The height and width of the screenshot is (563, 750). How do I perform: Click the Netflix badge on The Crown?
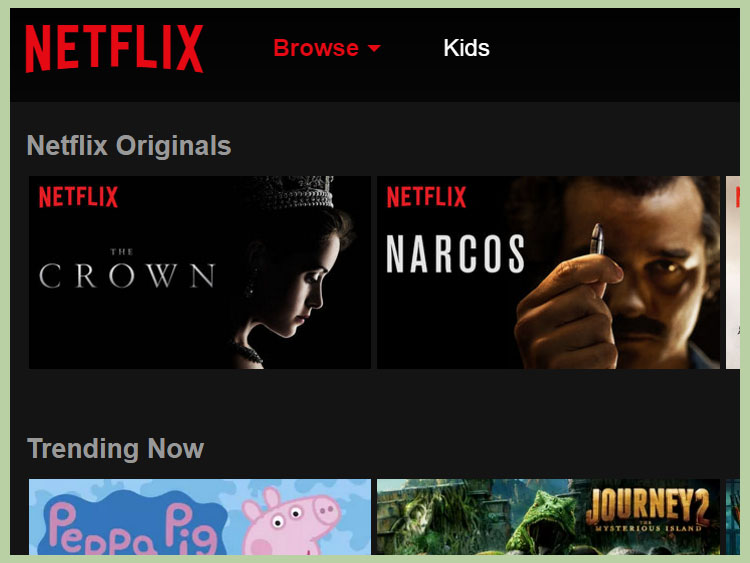78,197
